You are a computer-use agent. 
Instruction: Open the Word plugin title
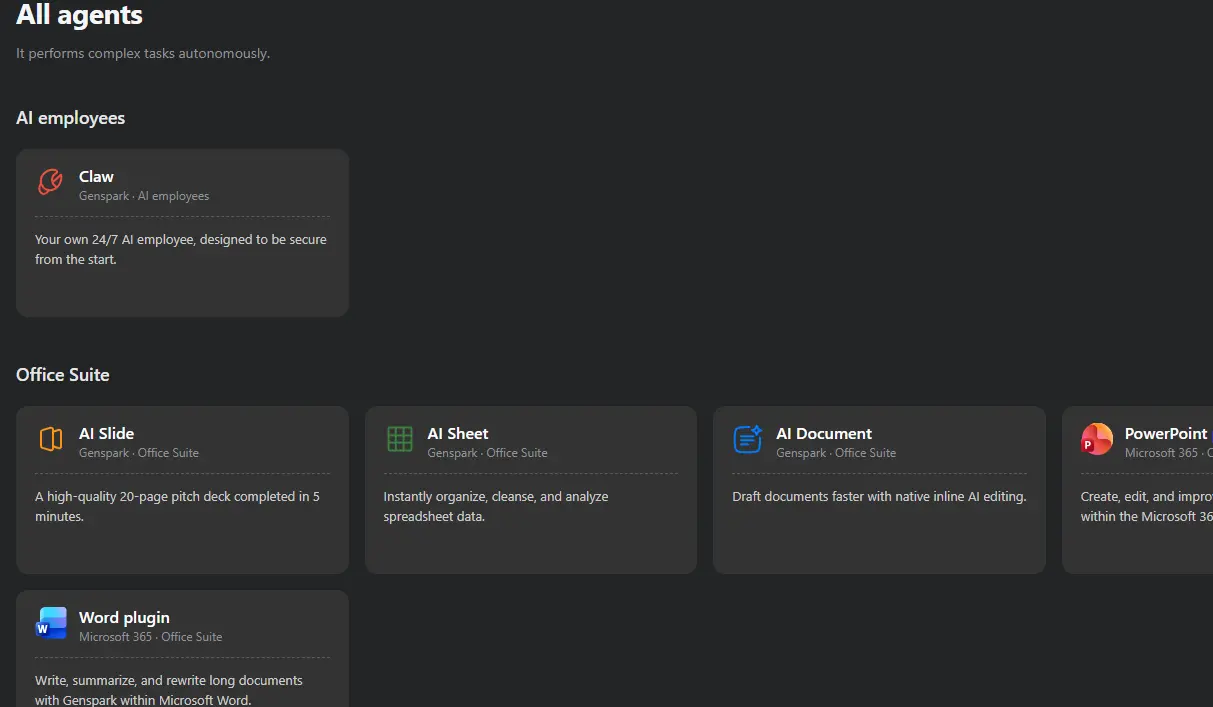click(124, 618)
